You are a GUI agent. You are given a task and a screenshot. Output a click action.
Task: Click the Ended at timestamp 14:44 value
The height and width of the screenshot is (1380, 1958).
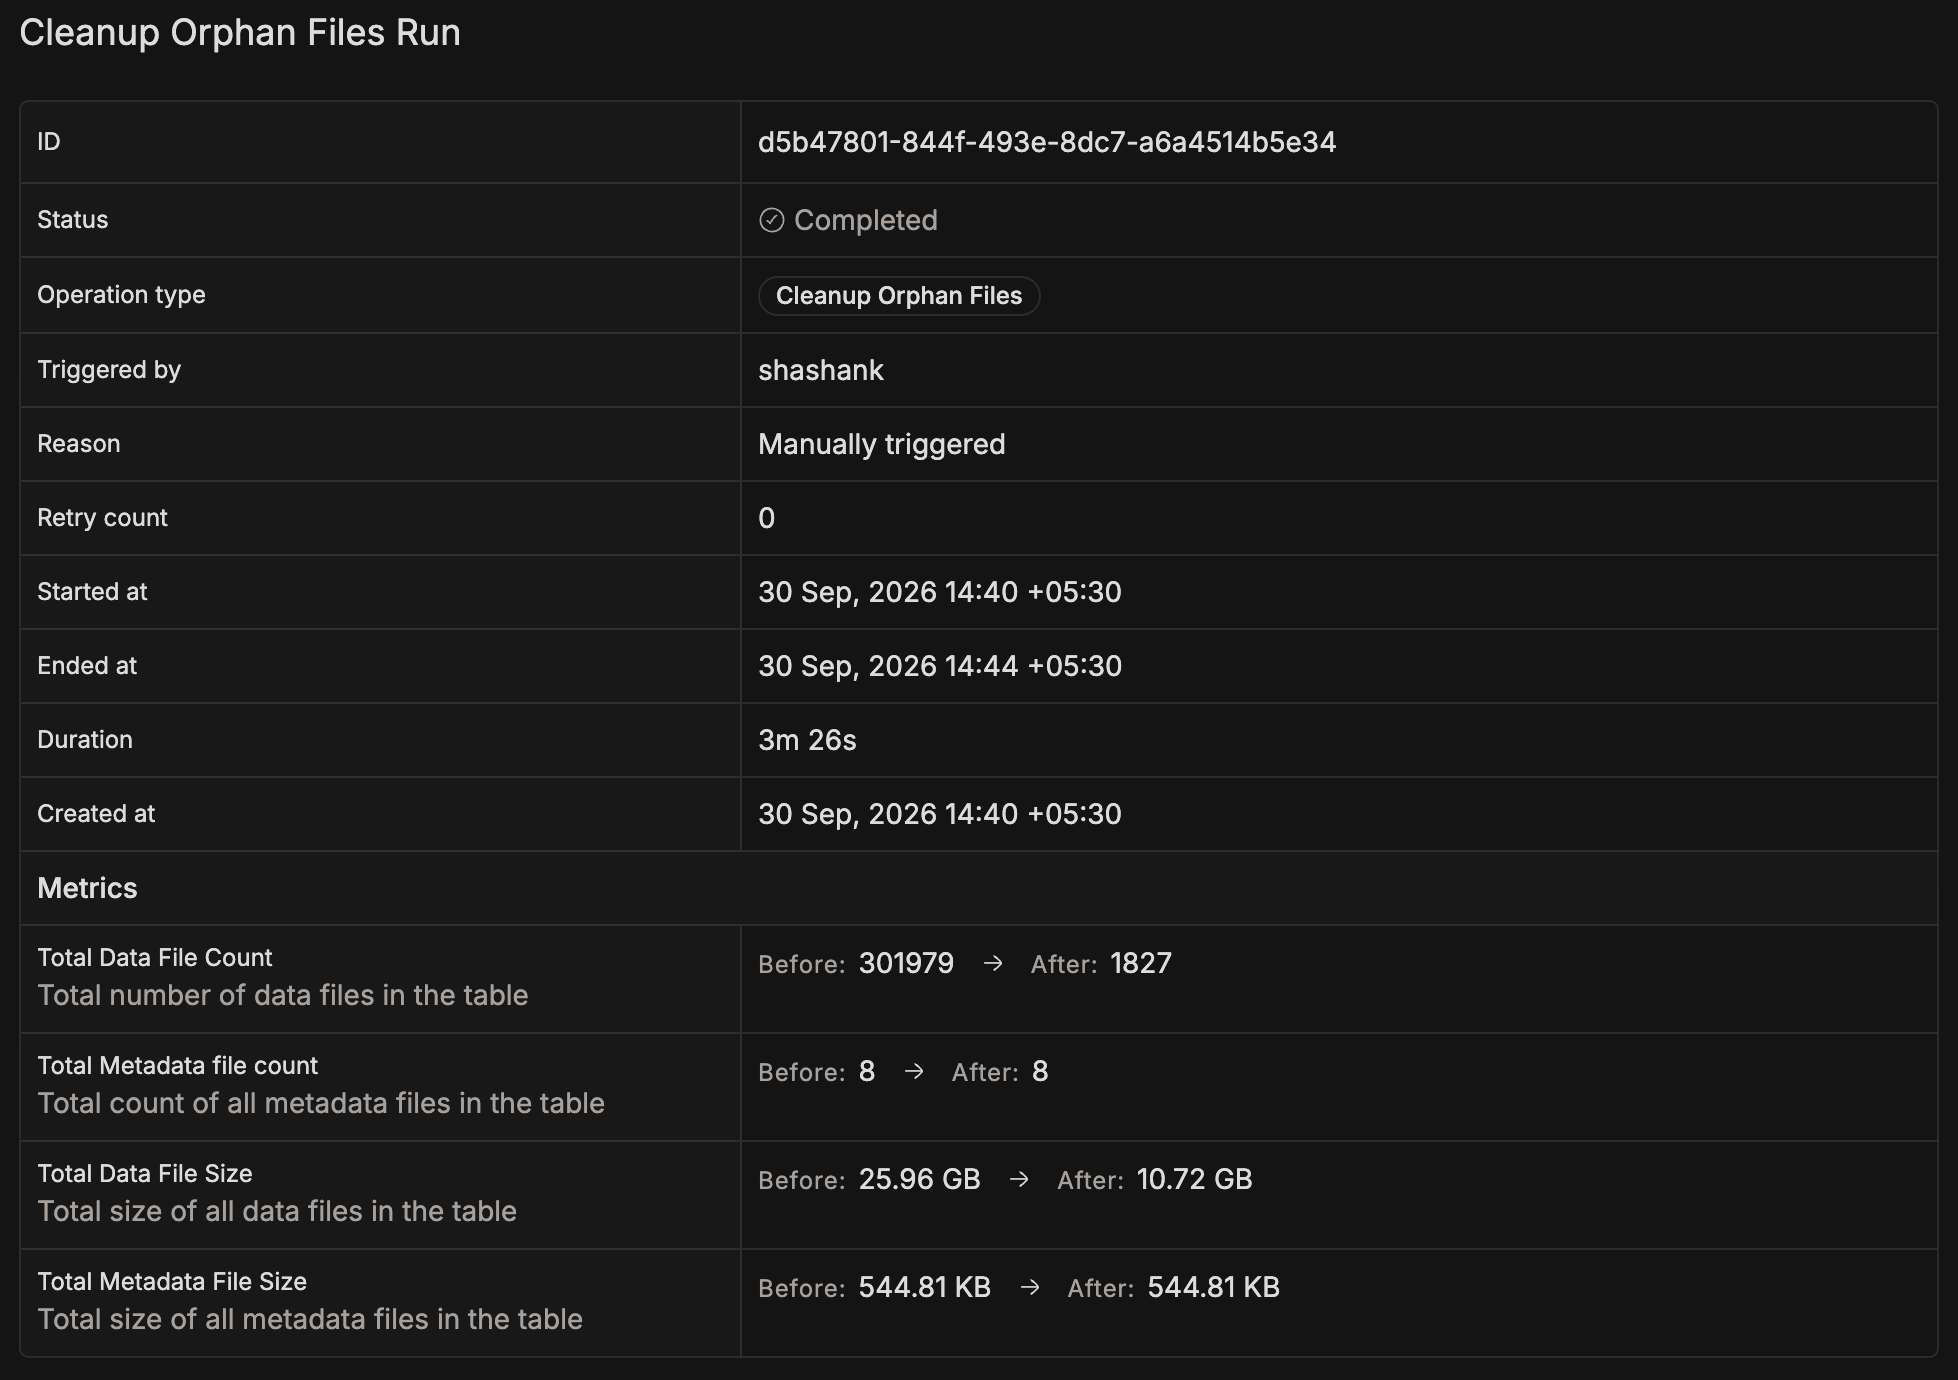(940, 666)
